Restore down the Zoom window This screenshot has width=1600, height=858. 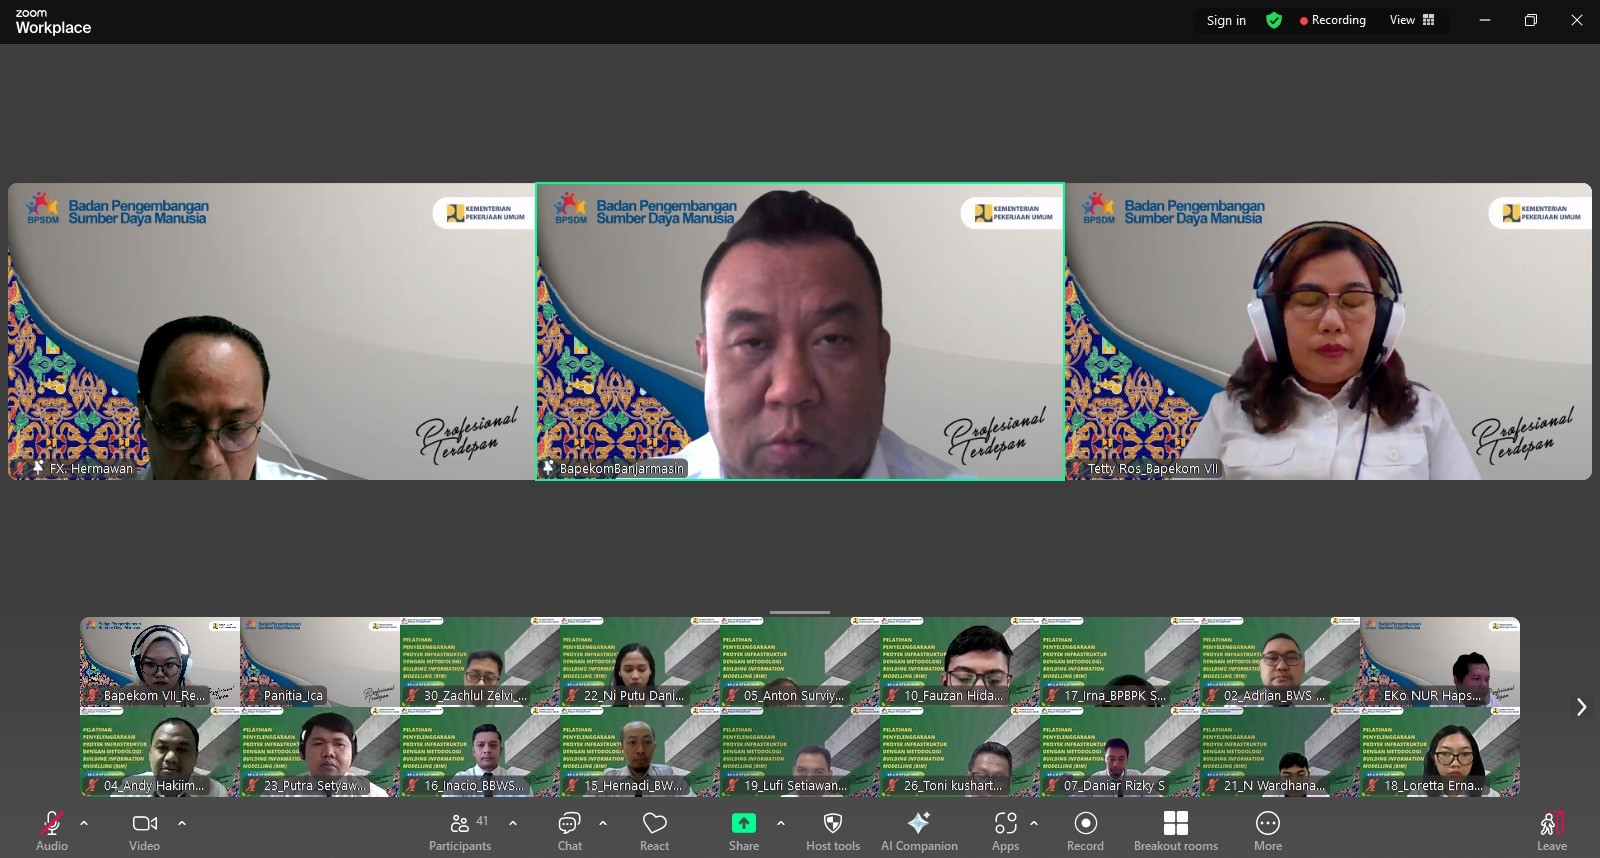click(1531, 20)
